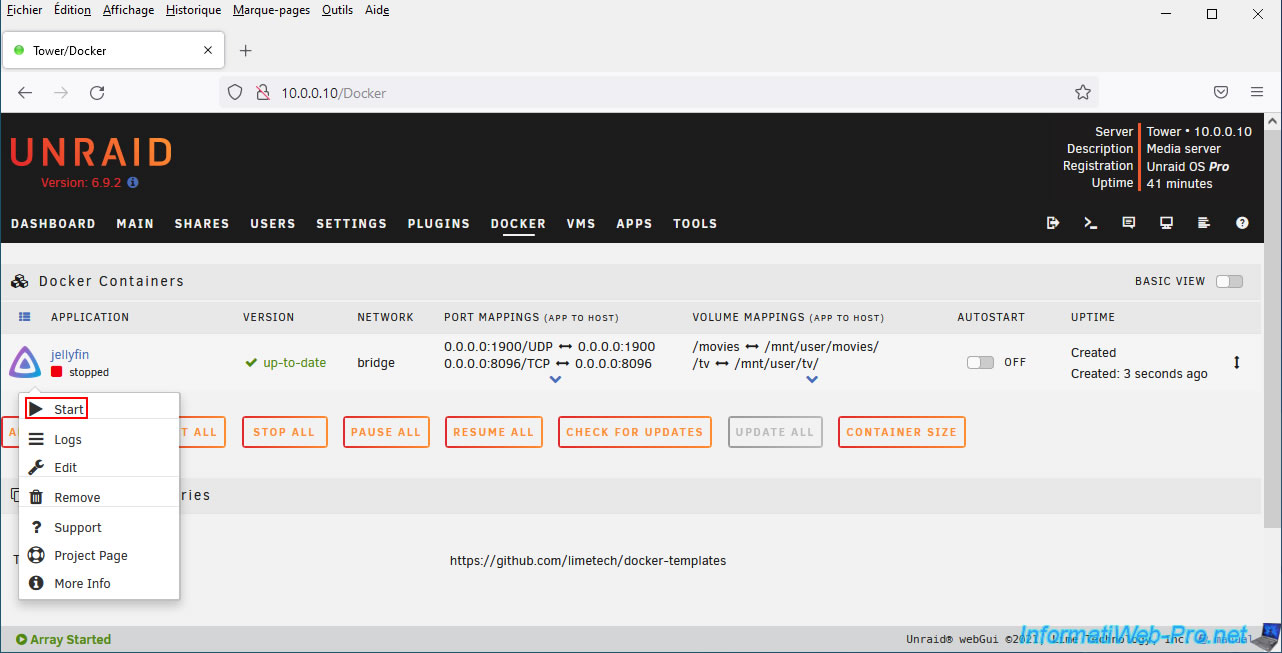Screen dimensions: 1282x653
Task: Open the Firefox application menu hamburger
Action: (x=1257, y=92)
